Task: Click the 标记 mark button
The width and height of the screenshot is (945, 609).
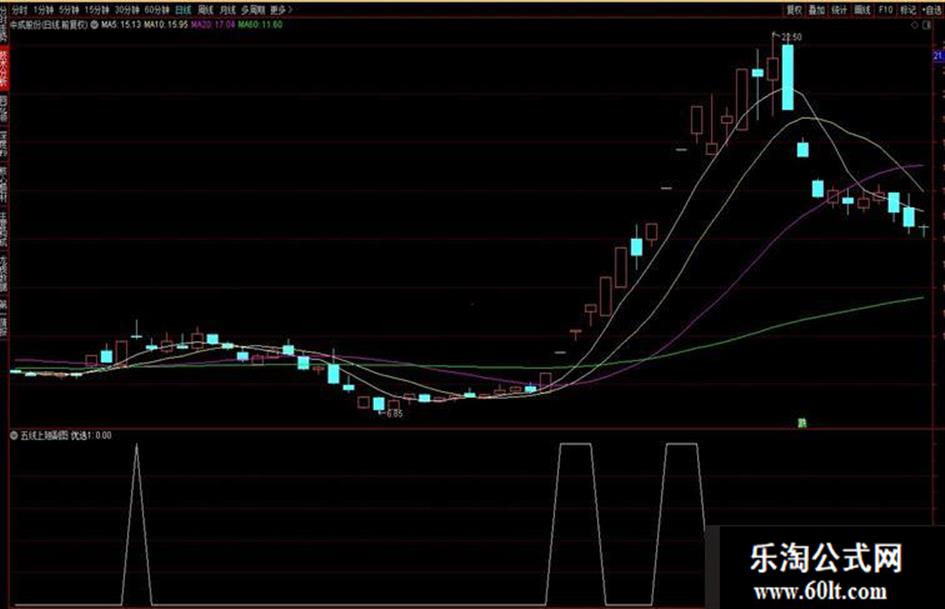Action: pyautogui.click(x=908, y=10)
